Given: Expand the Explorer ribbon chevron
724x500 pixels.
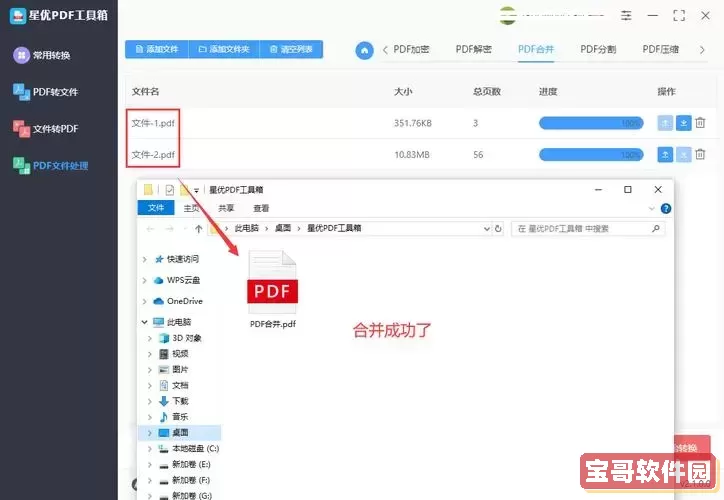Looking at the screenshot, I should 652,209.
